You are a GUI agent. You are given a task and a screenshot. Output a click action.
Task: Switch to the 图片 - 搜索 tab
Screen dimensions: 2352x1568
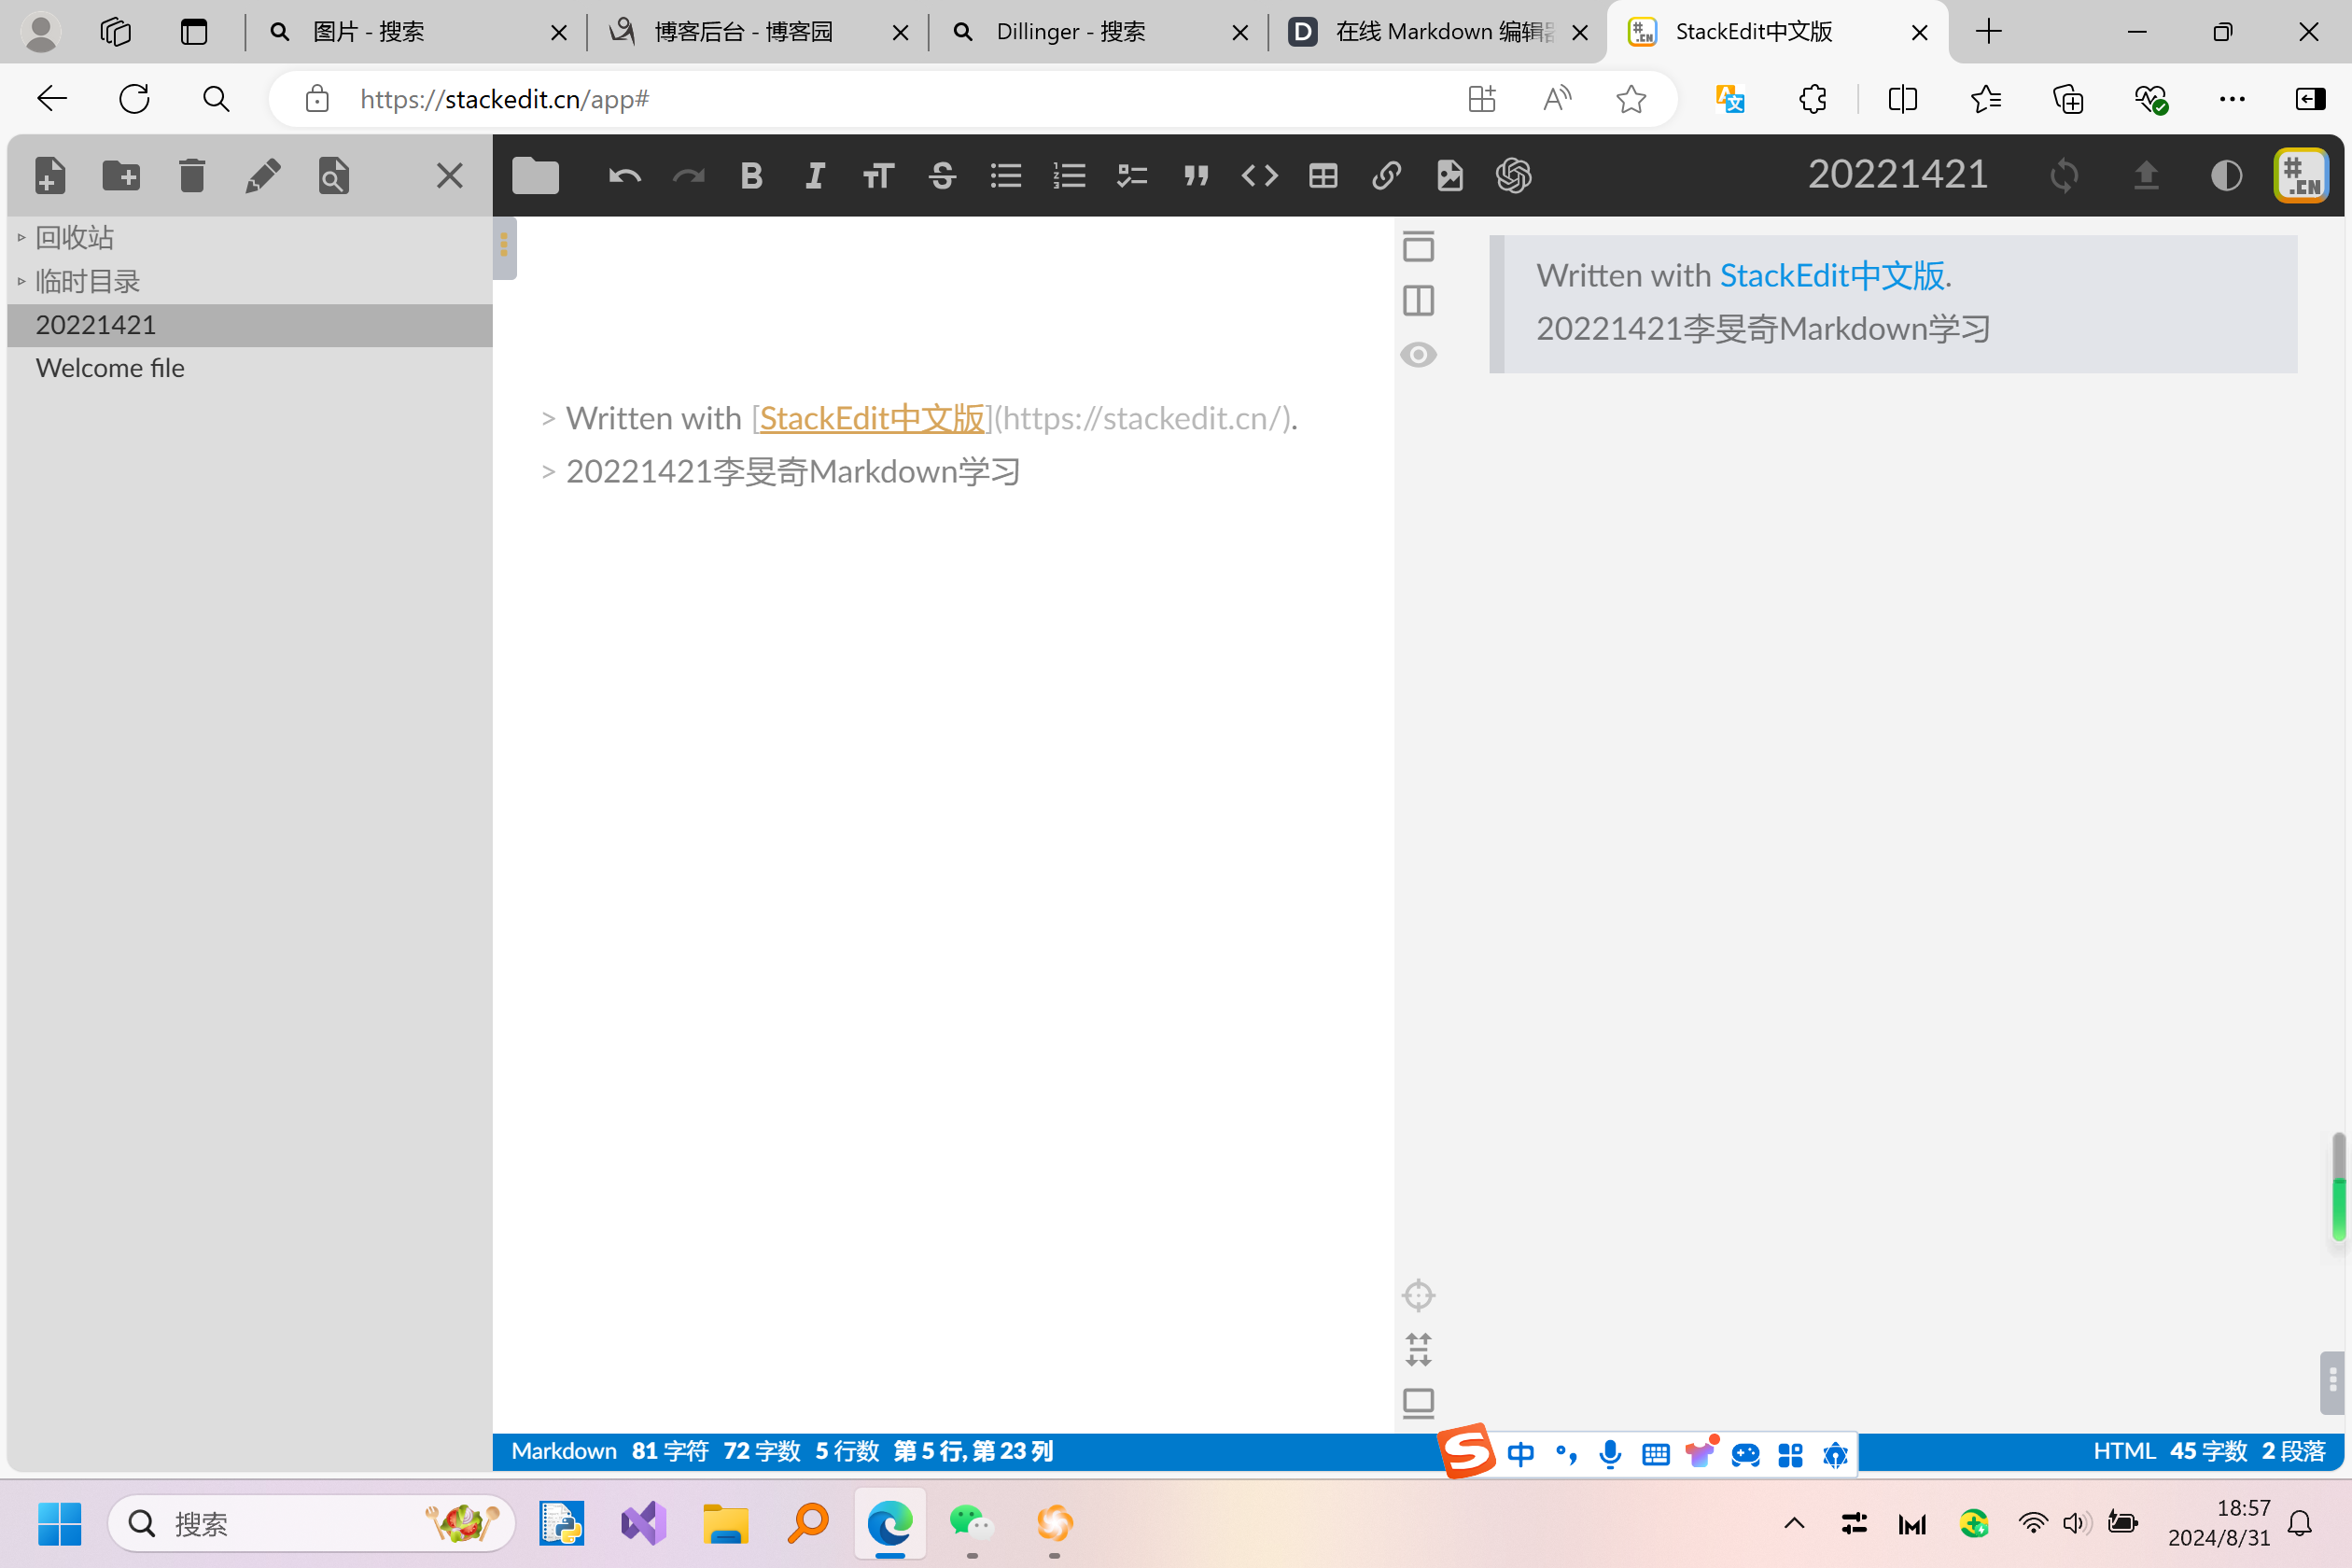[415, 32]
